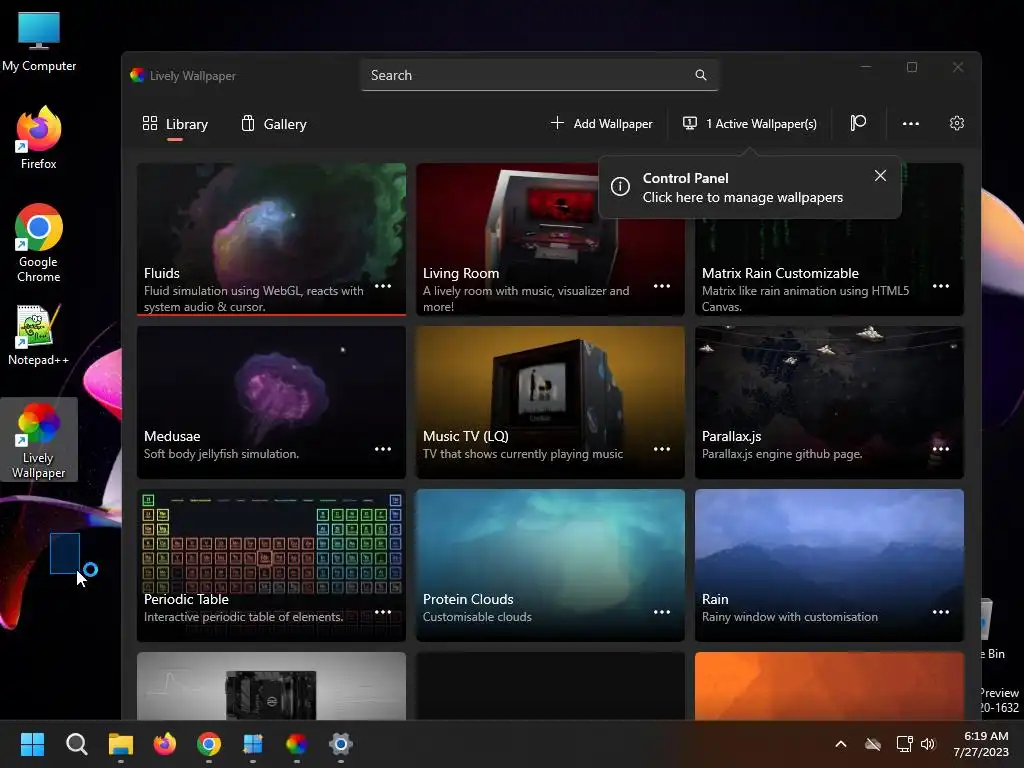Screen dimensions: 1024x768
Task: Open the 1 Active Wallpaper(s) control panel
Action: click(x=750, y=123)
